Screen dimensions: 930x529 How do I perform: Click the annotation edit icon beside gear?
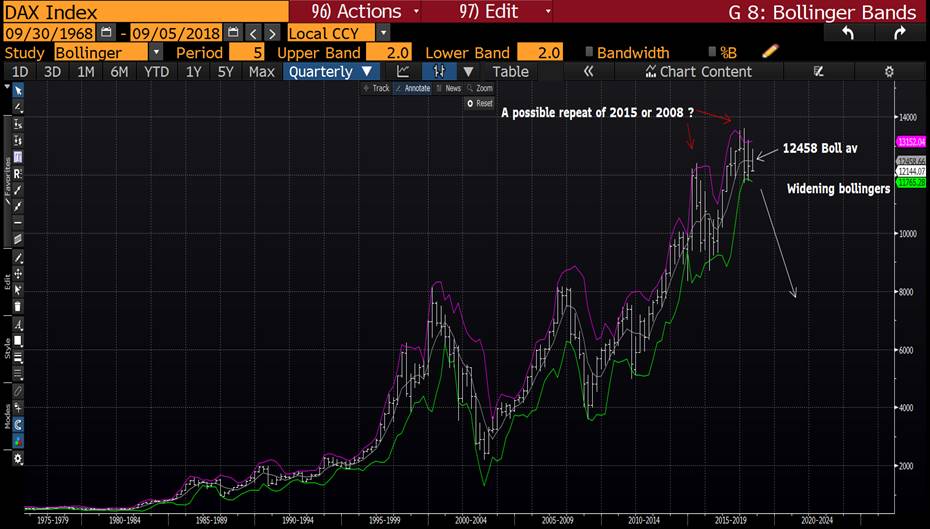coord(818,72)
